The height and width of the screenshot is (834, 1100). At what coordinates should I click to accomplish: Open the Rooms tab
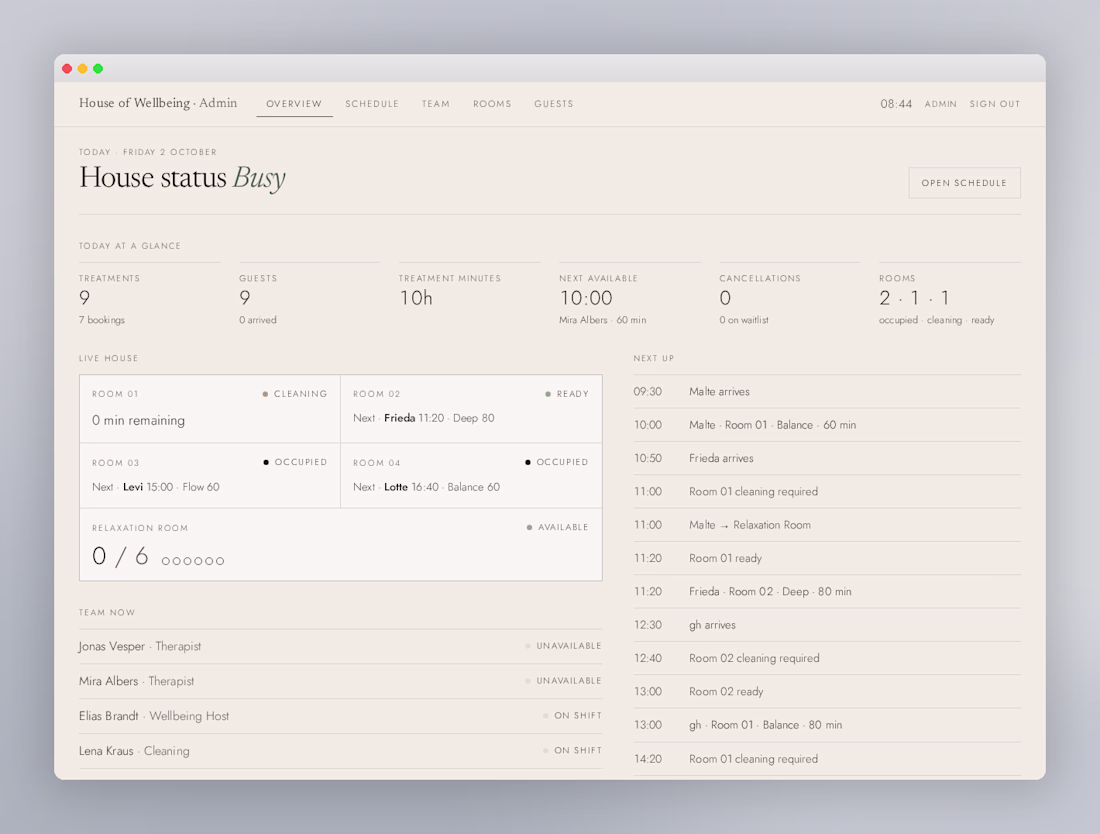tap(492, 104)
